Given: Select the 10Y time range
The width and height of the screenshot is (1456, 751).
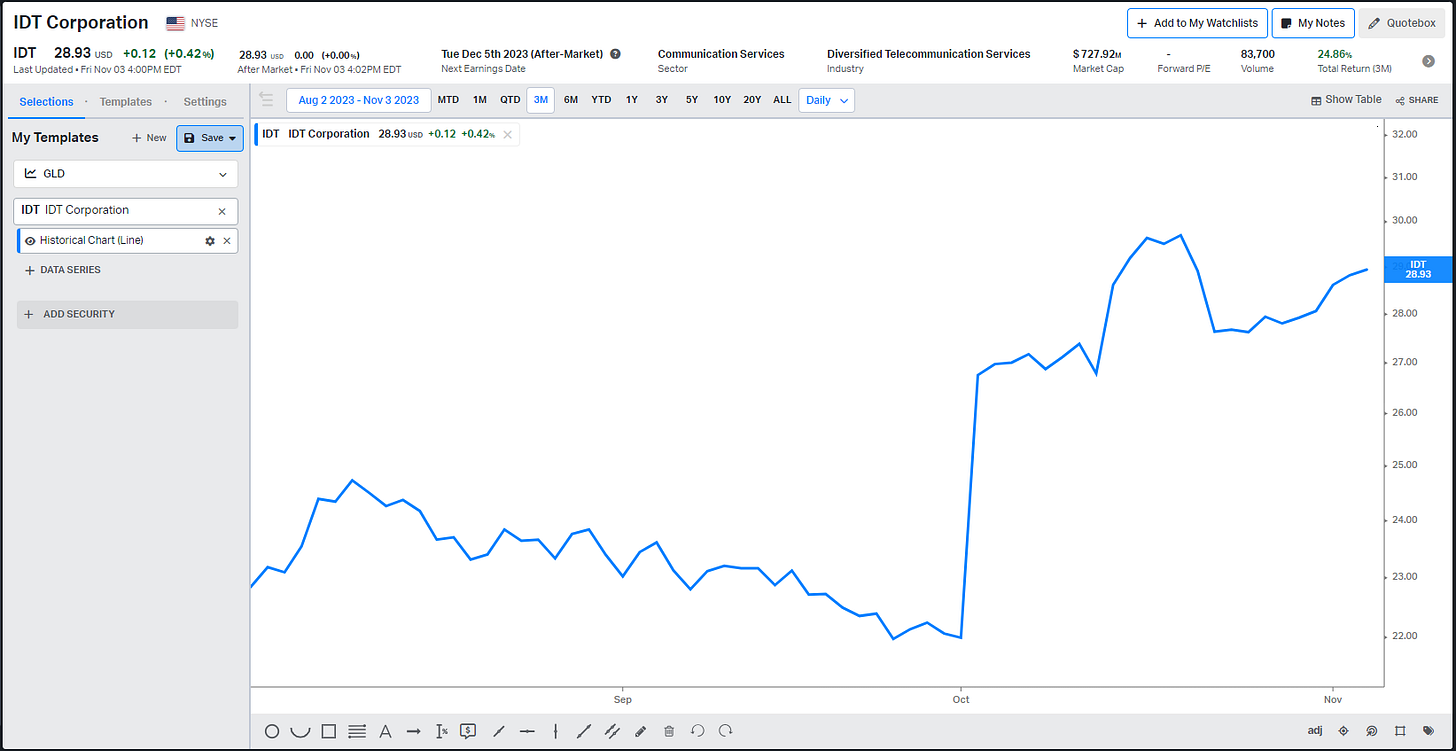Looking at the screenshot, I should coord(722,100).
